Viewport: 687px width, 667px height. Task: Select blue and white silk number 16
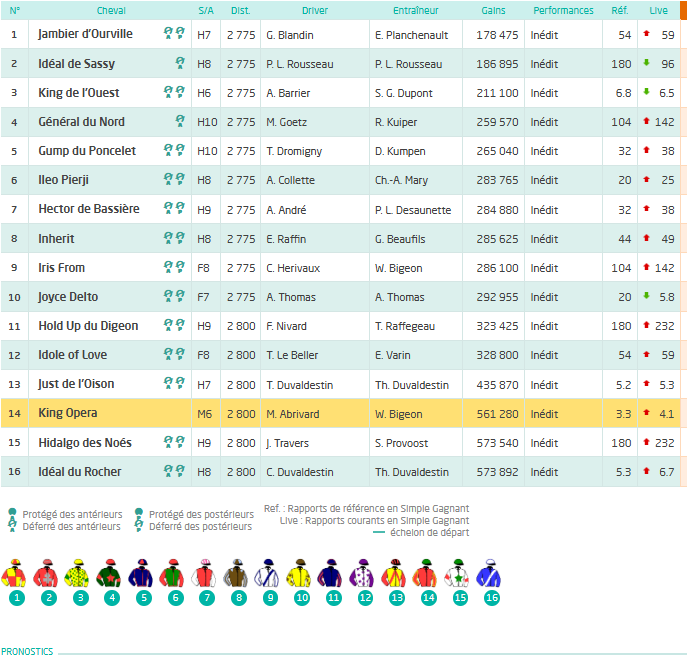coord(489,573)
